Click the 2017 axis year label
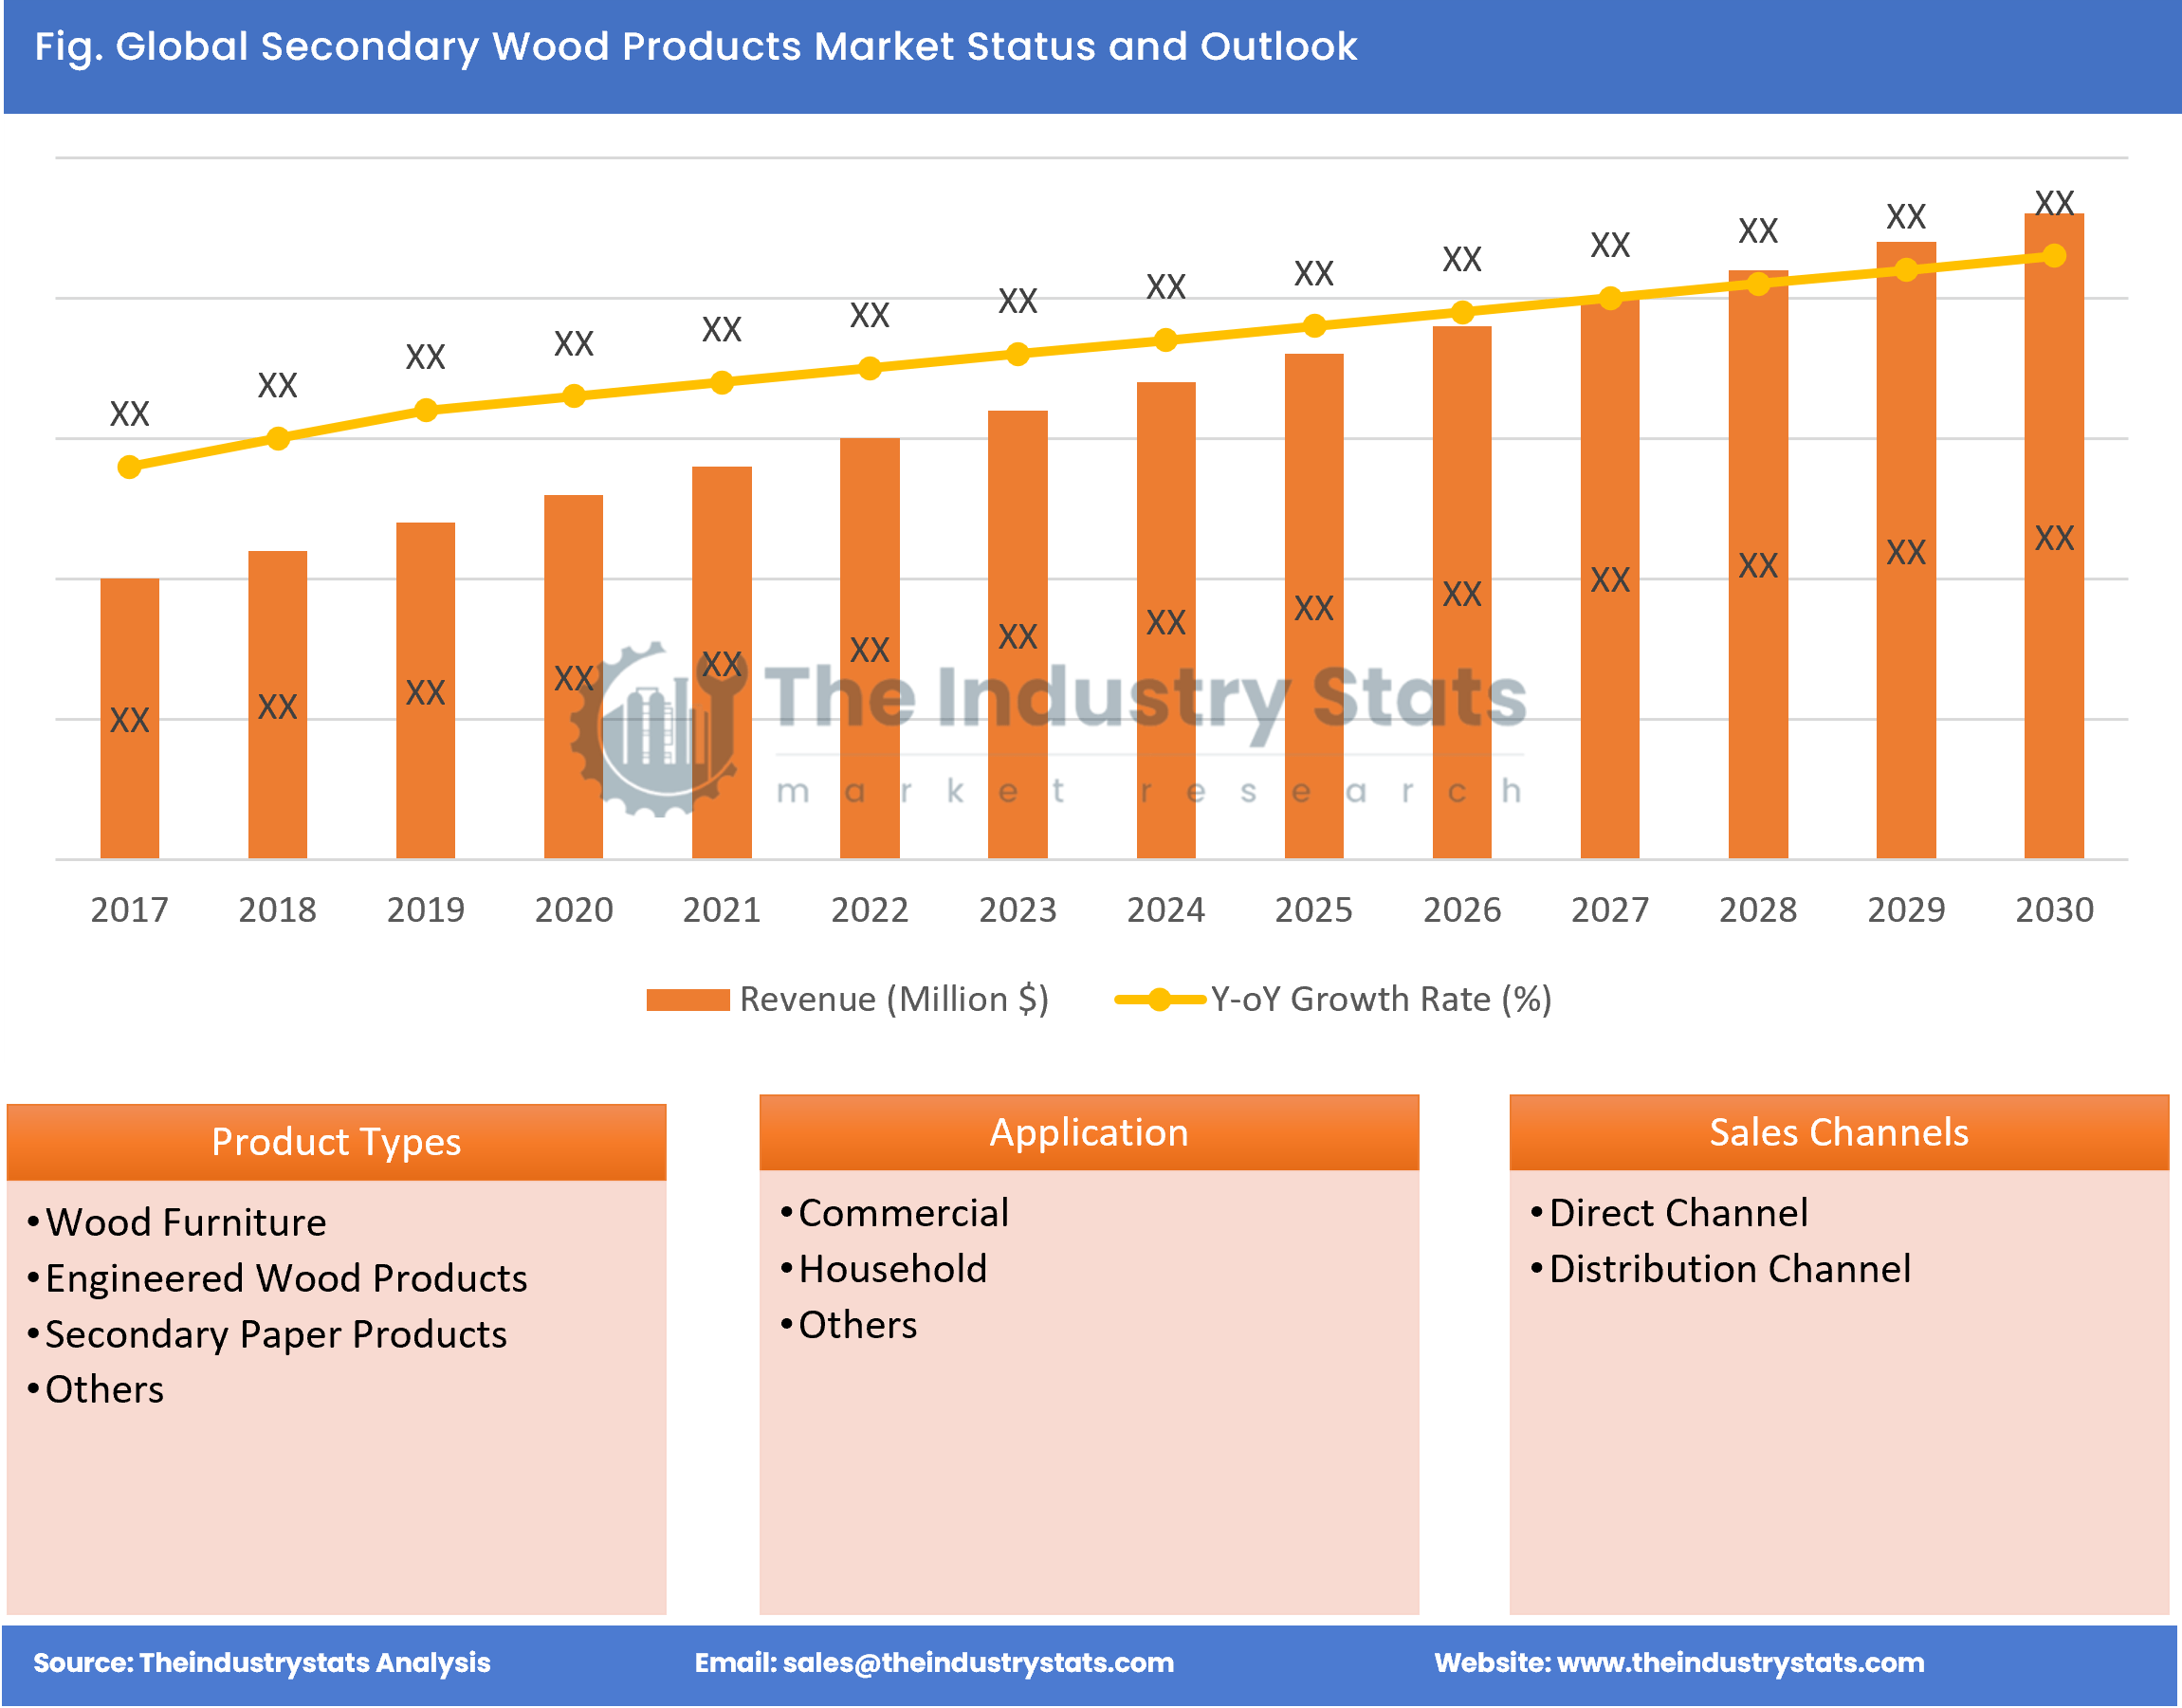This screenshot has height=1708, width=2182. click(130, 910)
